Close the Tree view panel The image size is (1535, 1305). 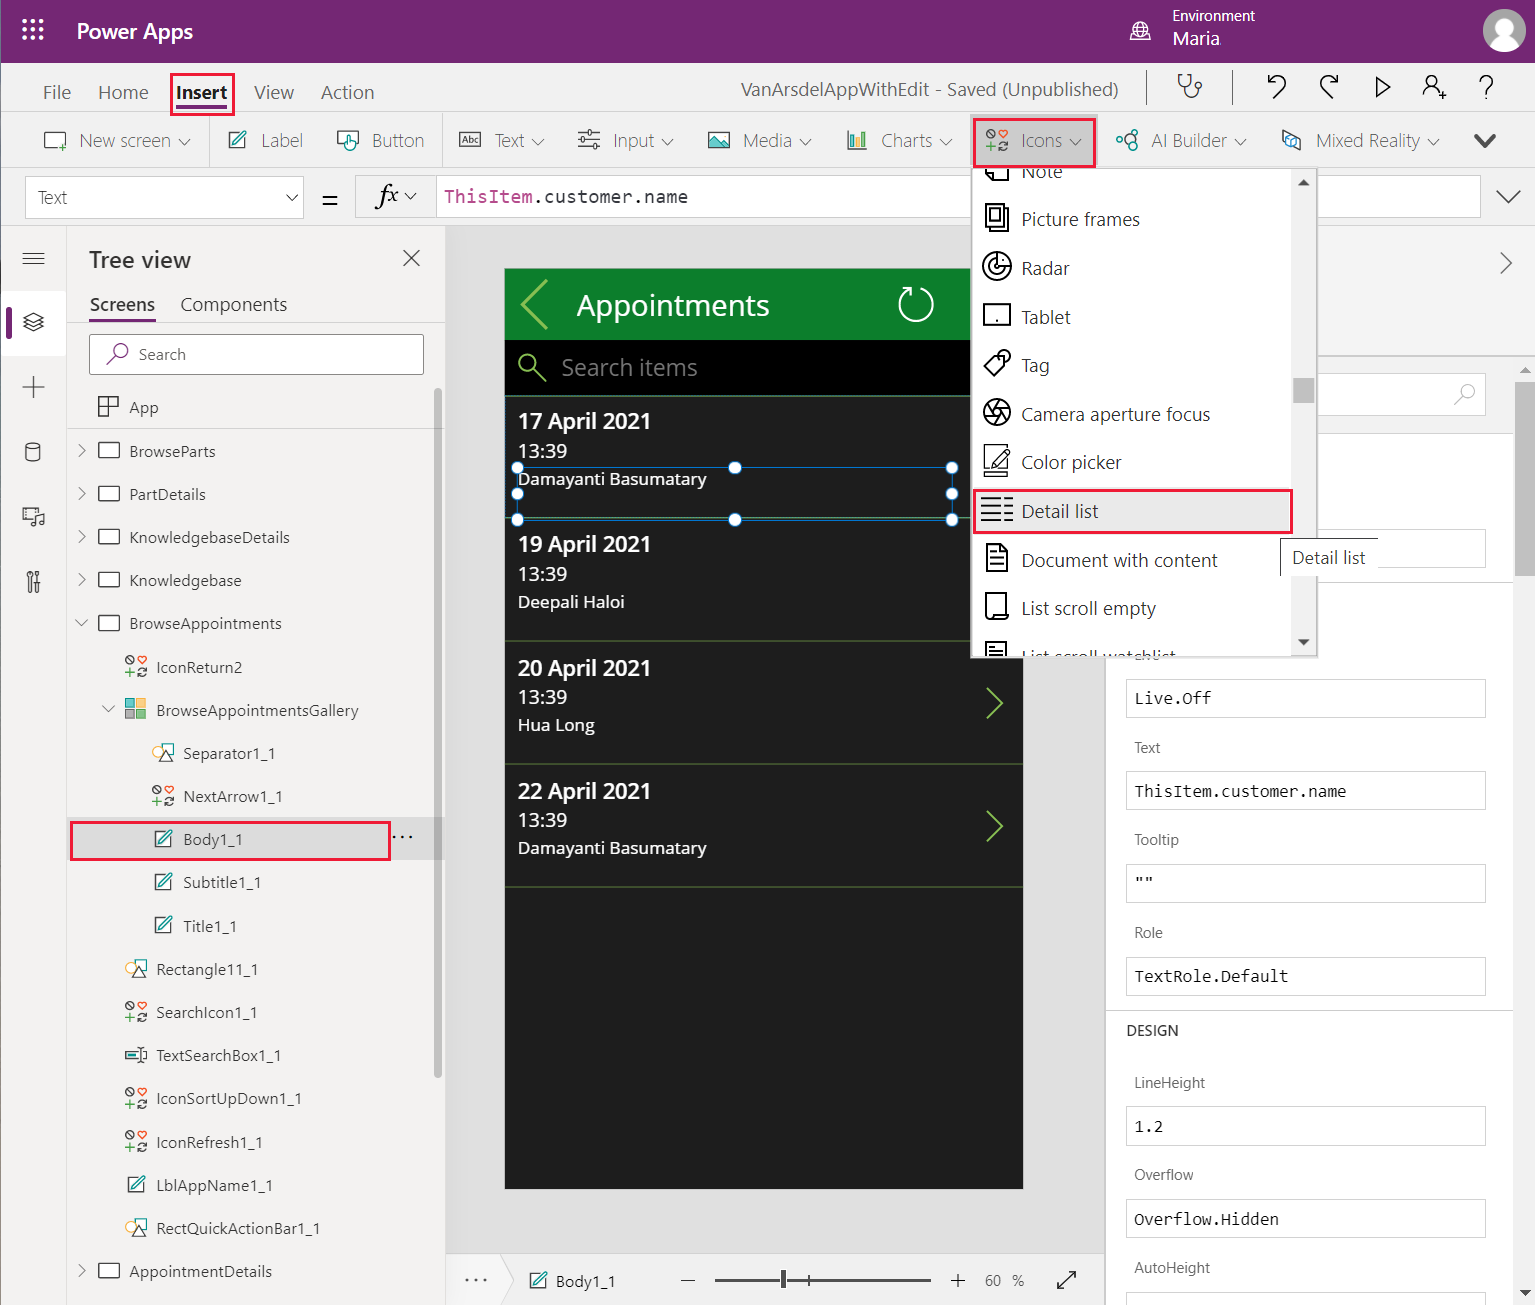click(411, 259)
